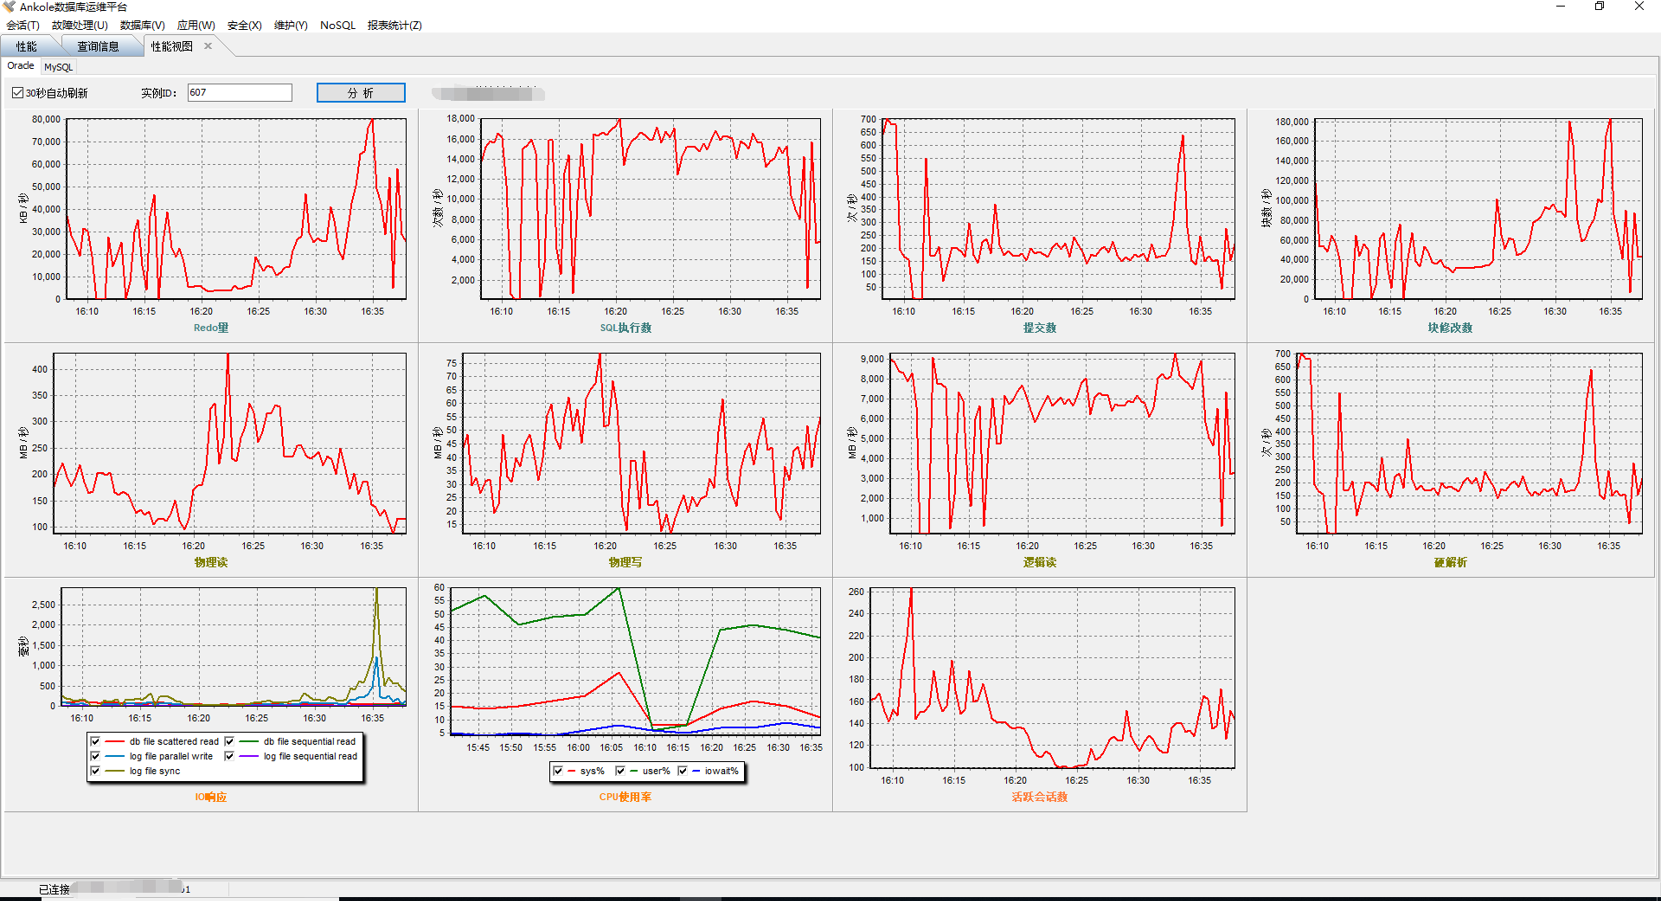This screenshot has width=1661, height=901.
Task: Expand the 数据库(V) menu
Action: click(142, 25)
